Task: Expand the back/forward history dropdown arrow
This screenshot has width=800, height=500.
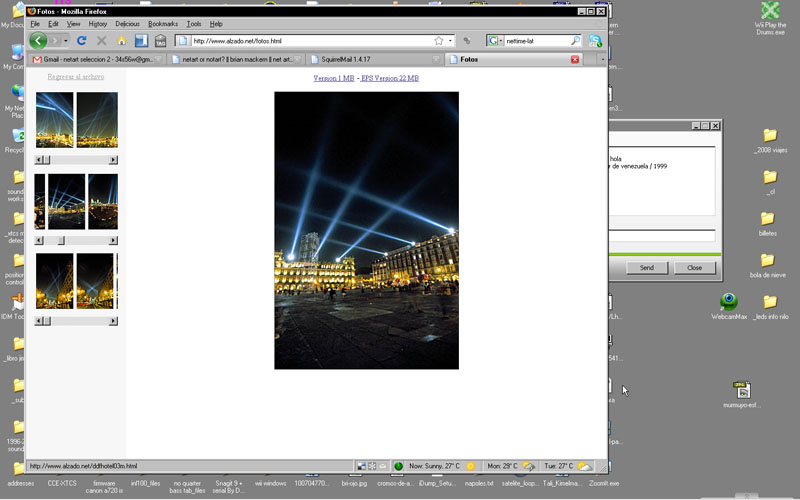Action: coord(65,41)
